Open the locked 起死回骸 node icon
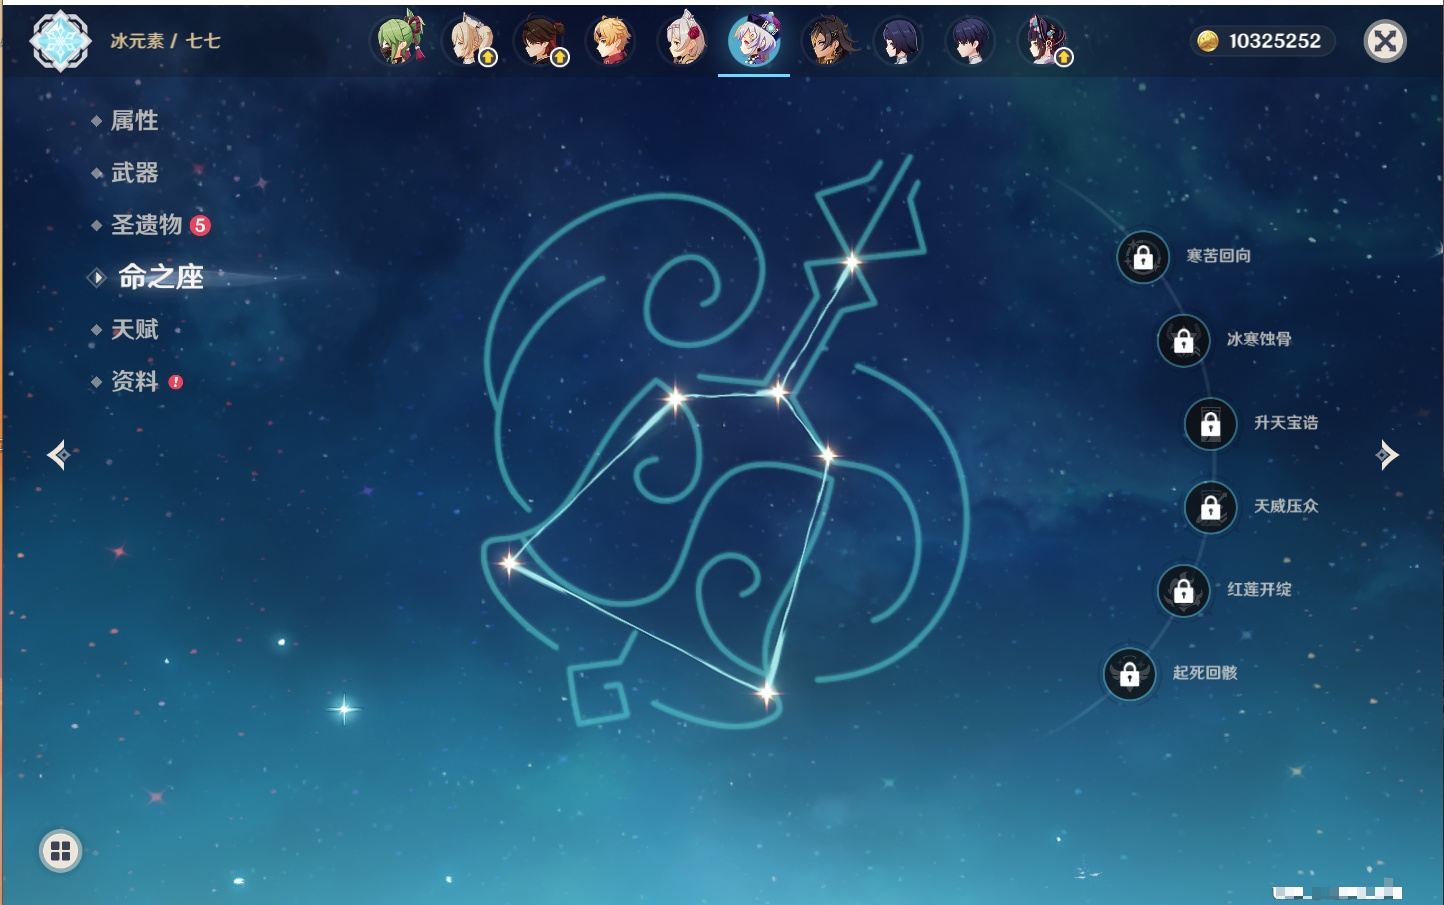 (1130, 674)
